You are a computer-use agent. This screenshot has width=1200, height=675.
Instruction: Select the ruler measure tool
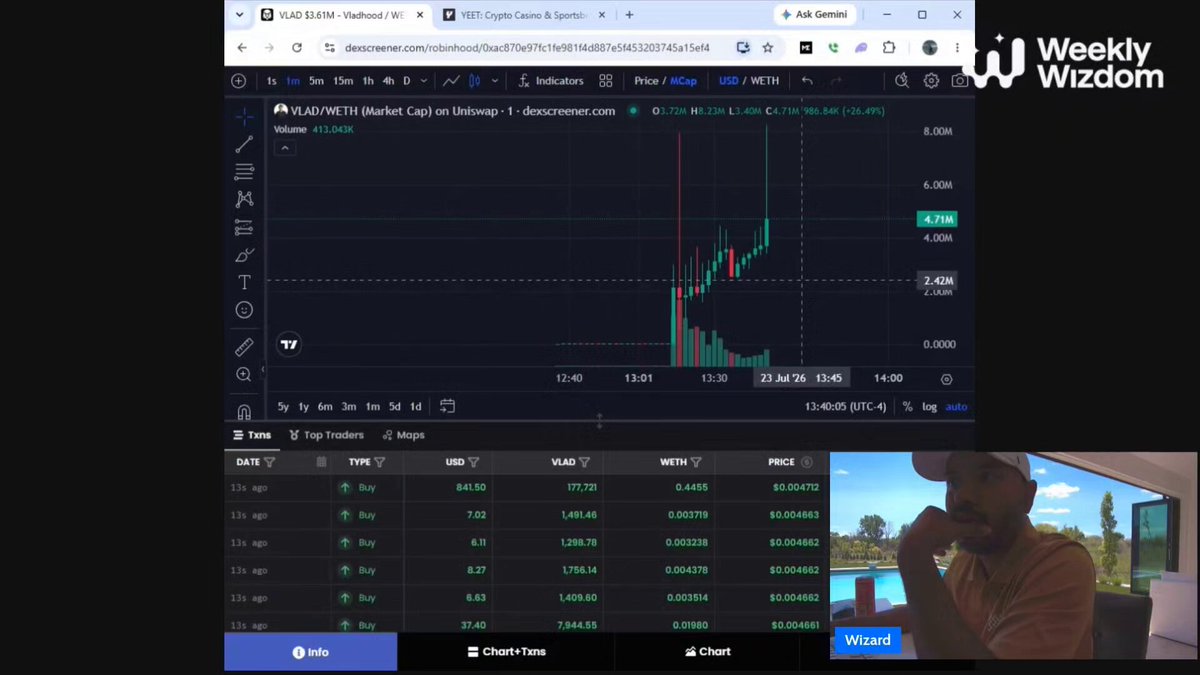244,347
